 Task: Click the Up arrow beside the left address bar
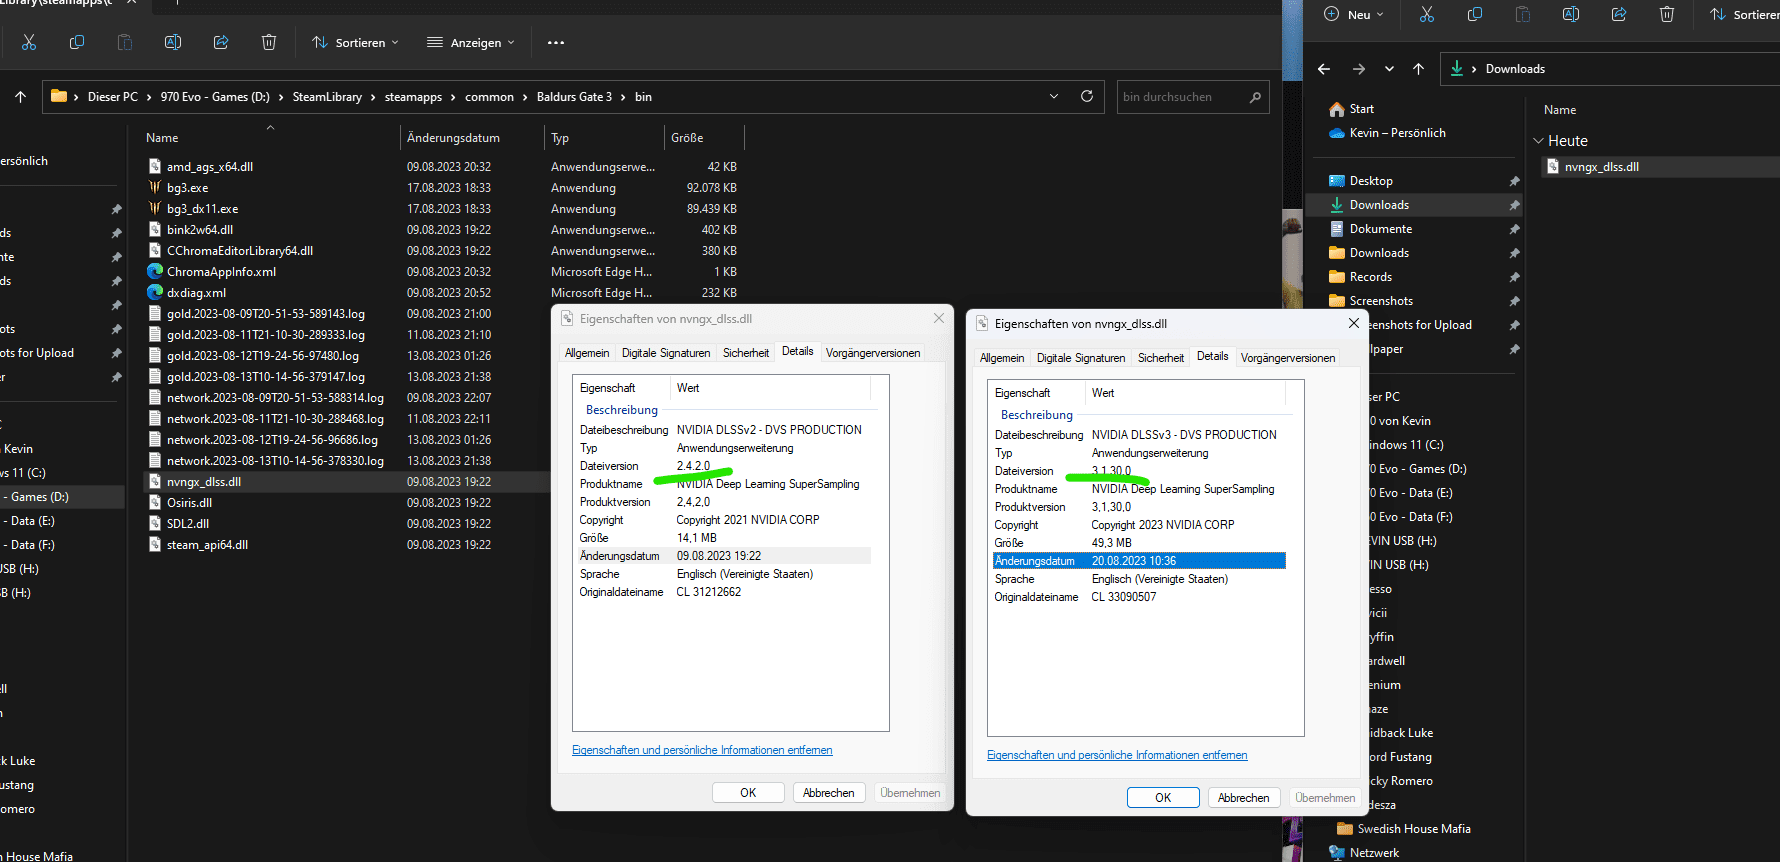point(21,97)
